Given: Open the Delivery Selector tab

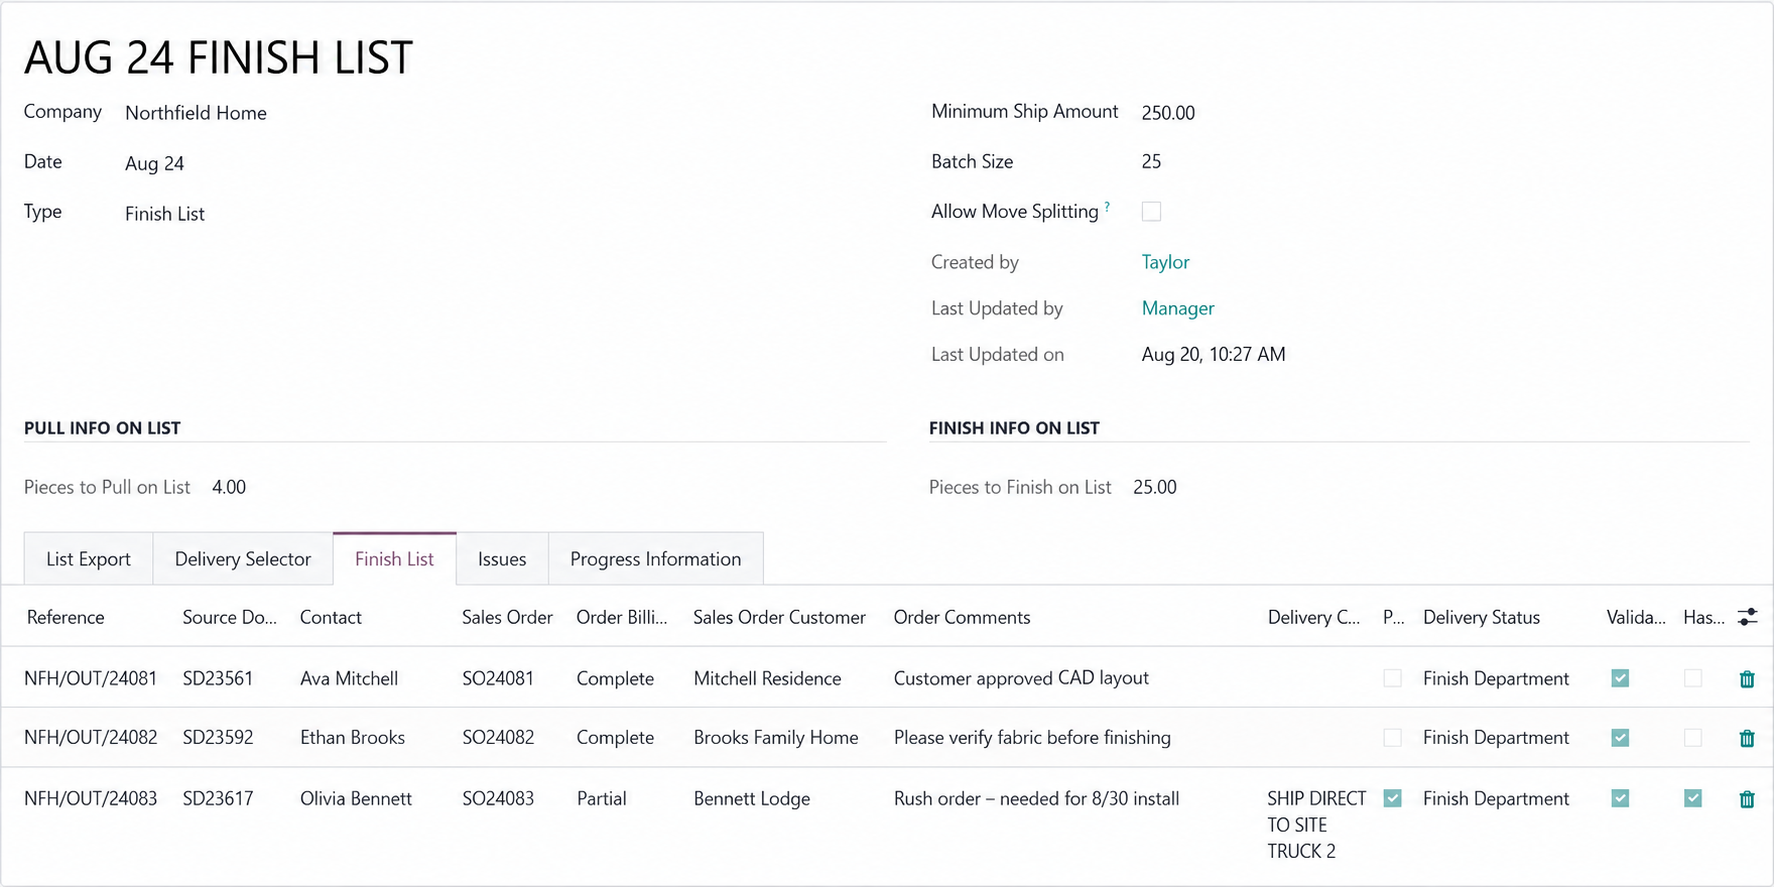Looking at the screenshot, I should point(243,559).
